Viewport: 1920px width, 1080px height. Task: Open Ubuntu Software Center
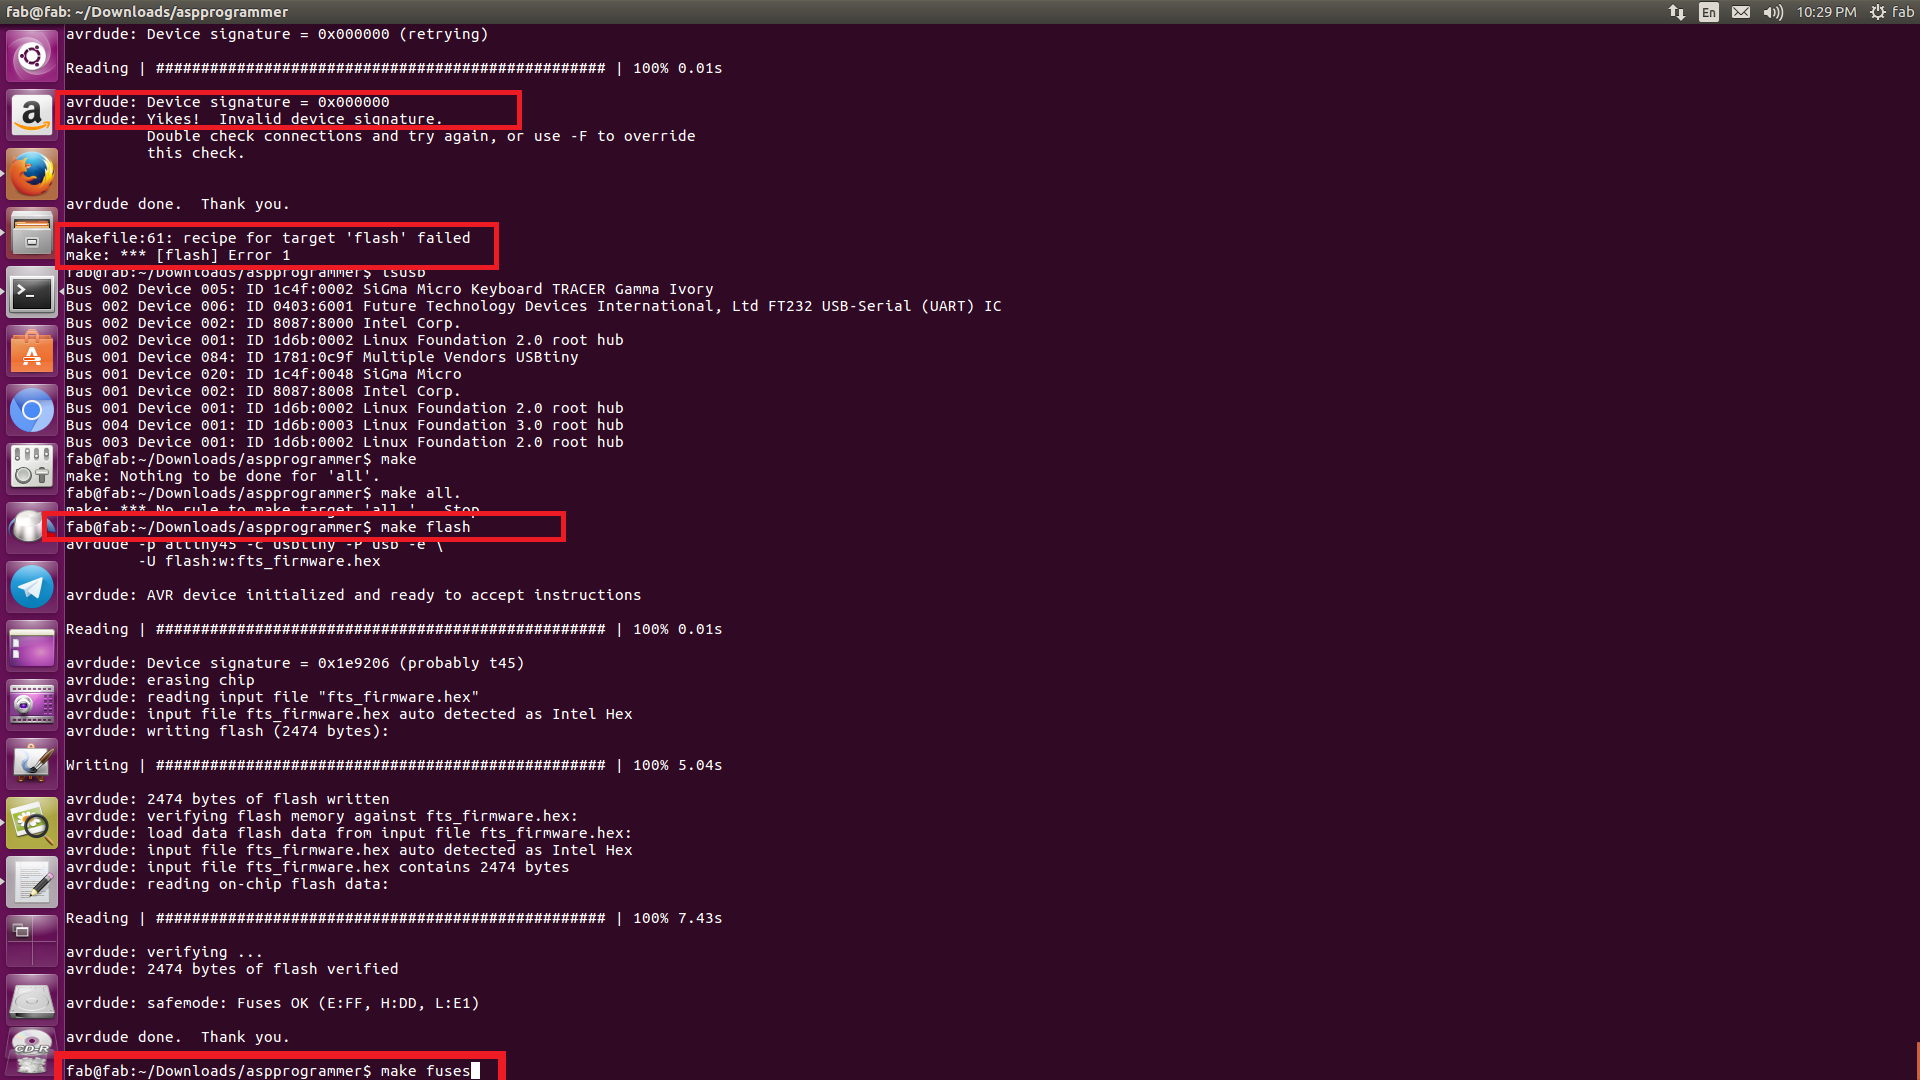[32, 352]
